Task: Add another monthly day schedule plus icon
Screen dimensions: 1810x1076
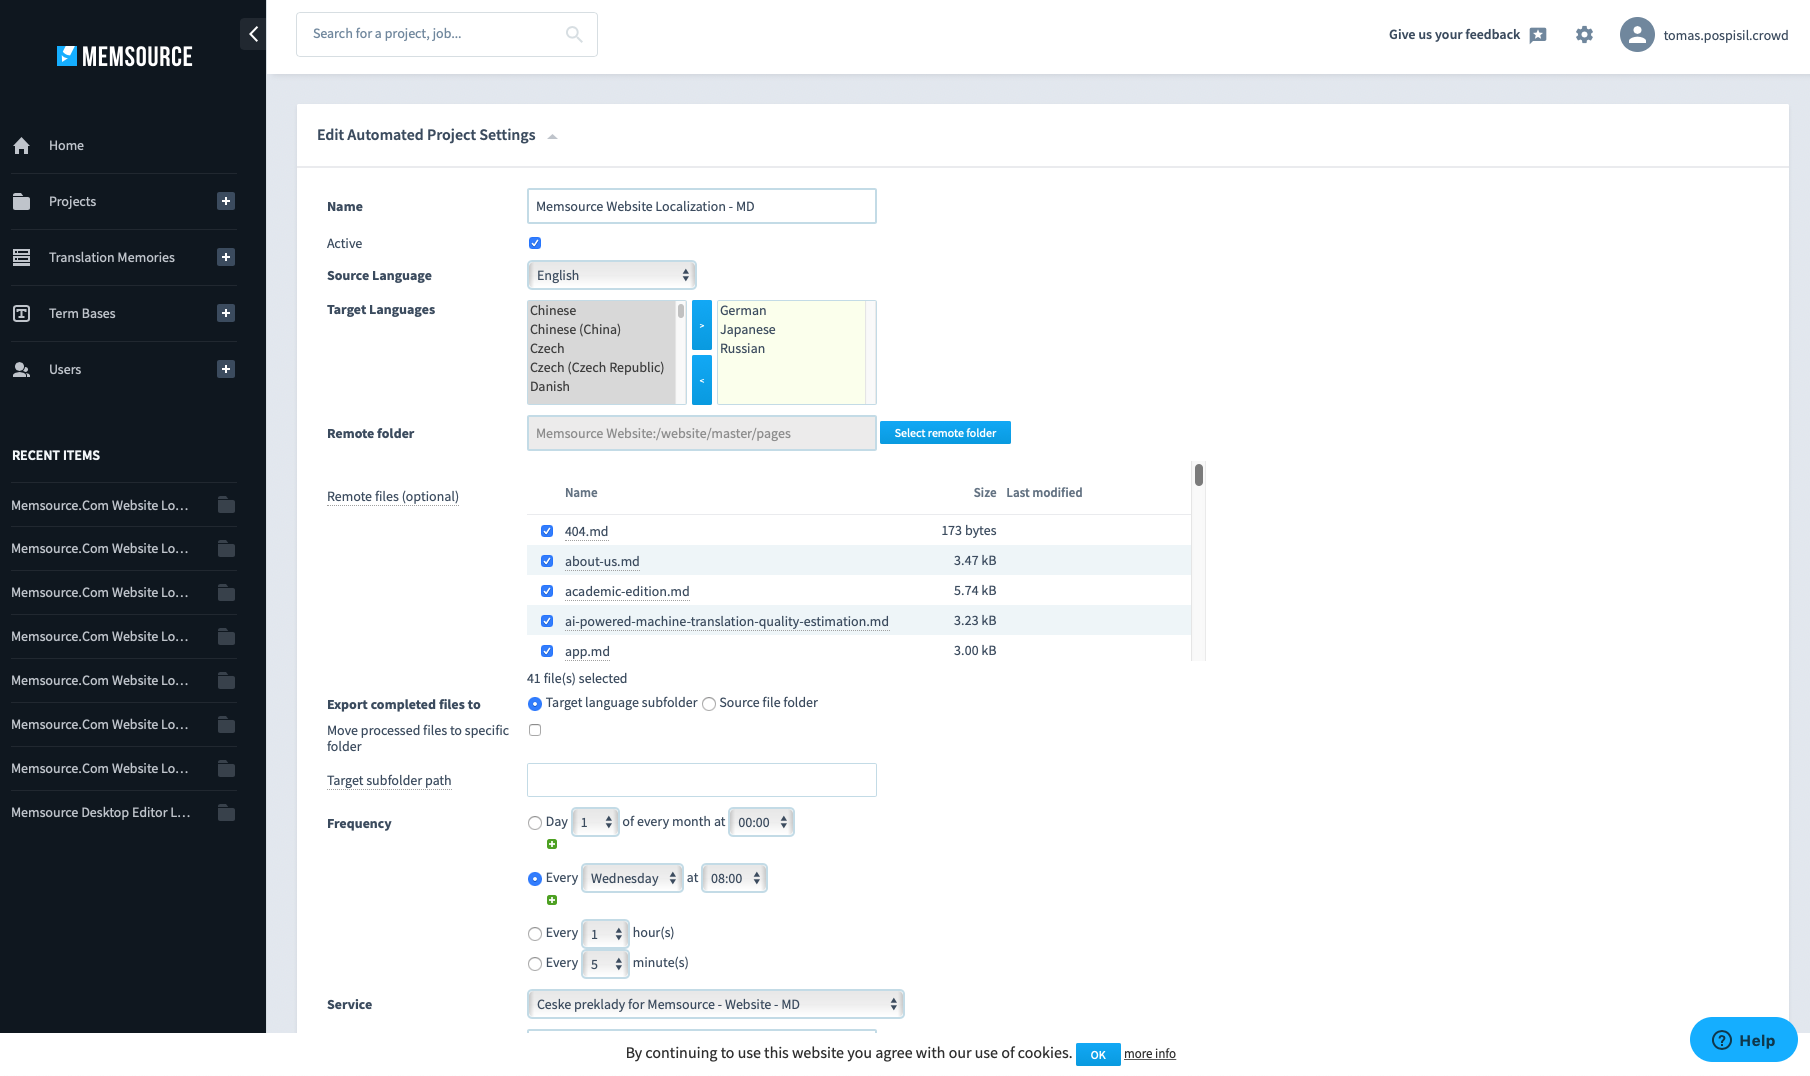Action: click(552, 844)
